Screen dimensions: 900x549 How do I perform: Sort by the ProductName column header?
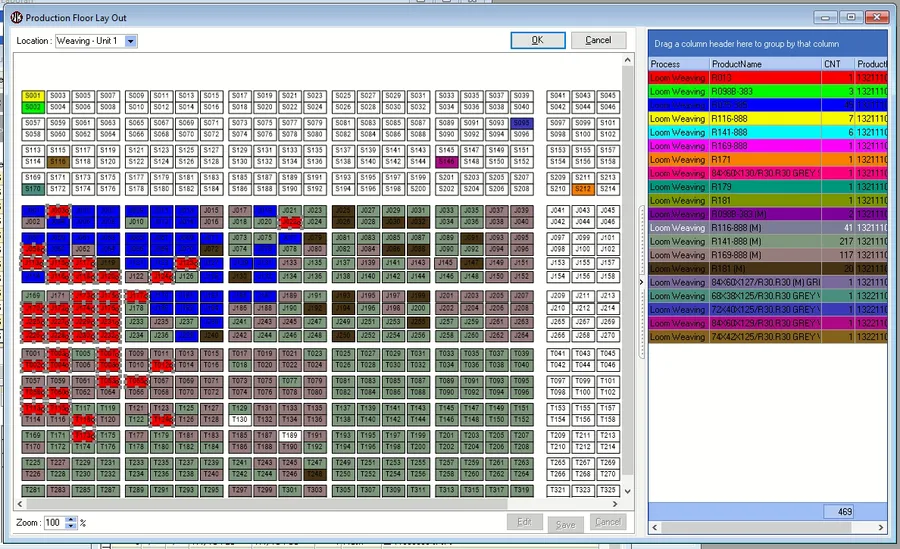coord(765,64)
